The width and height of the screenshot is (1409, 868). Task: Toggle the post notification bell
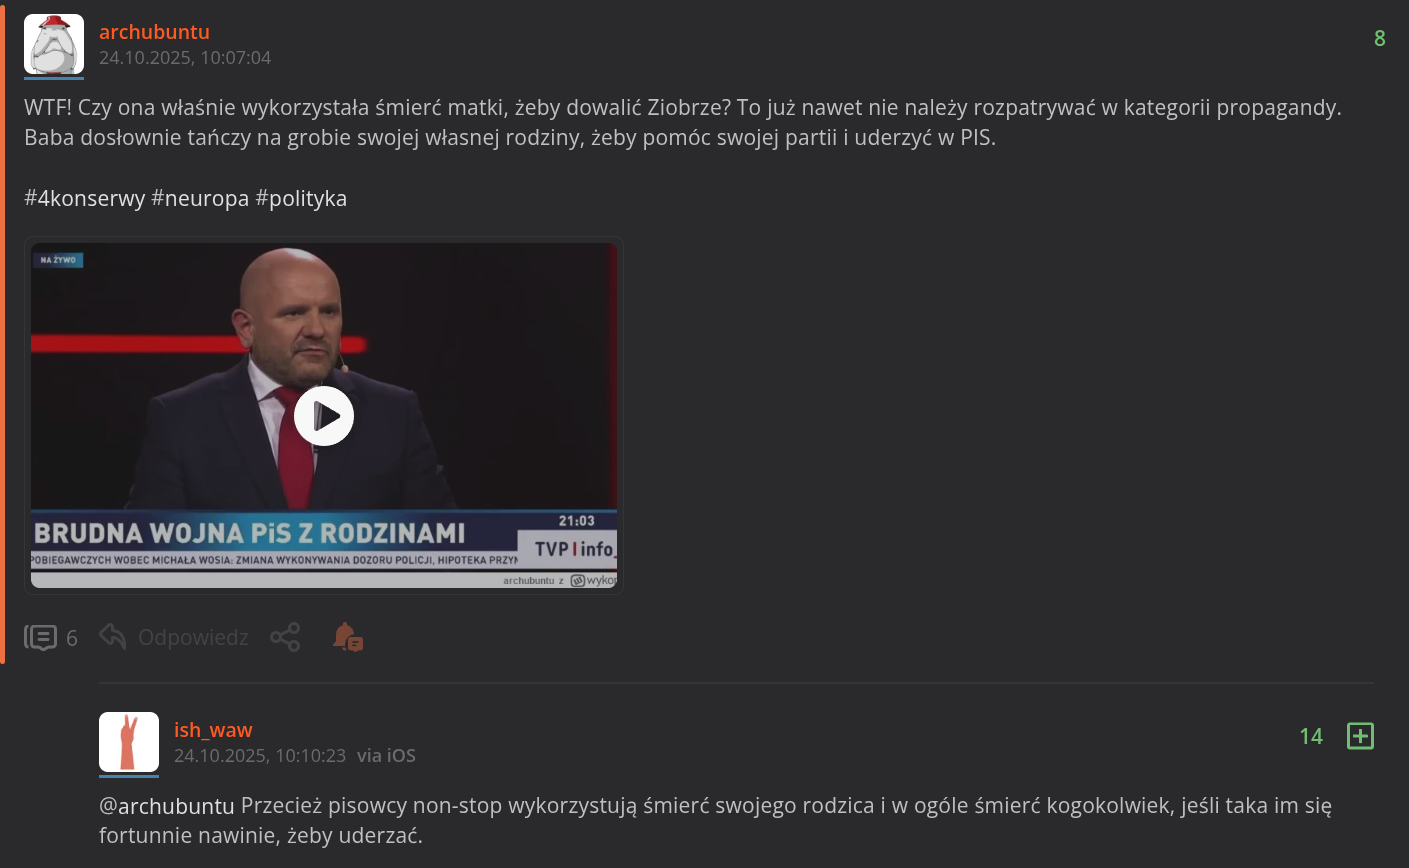(347, 637)
